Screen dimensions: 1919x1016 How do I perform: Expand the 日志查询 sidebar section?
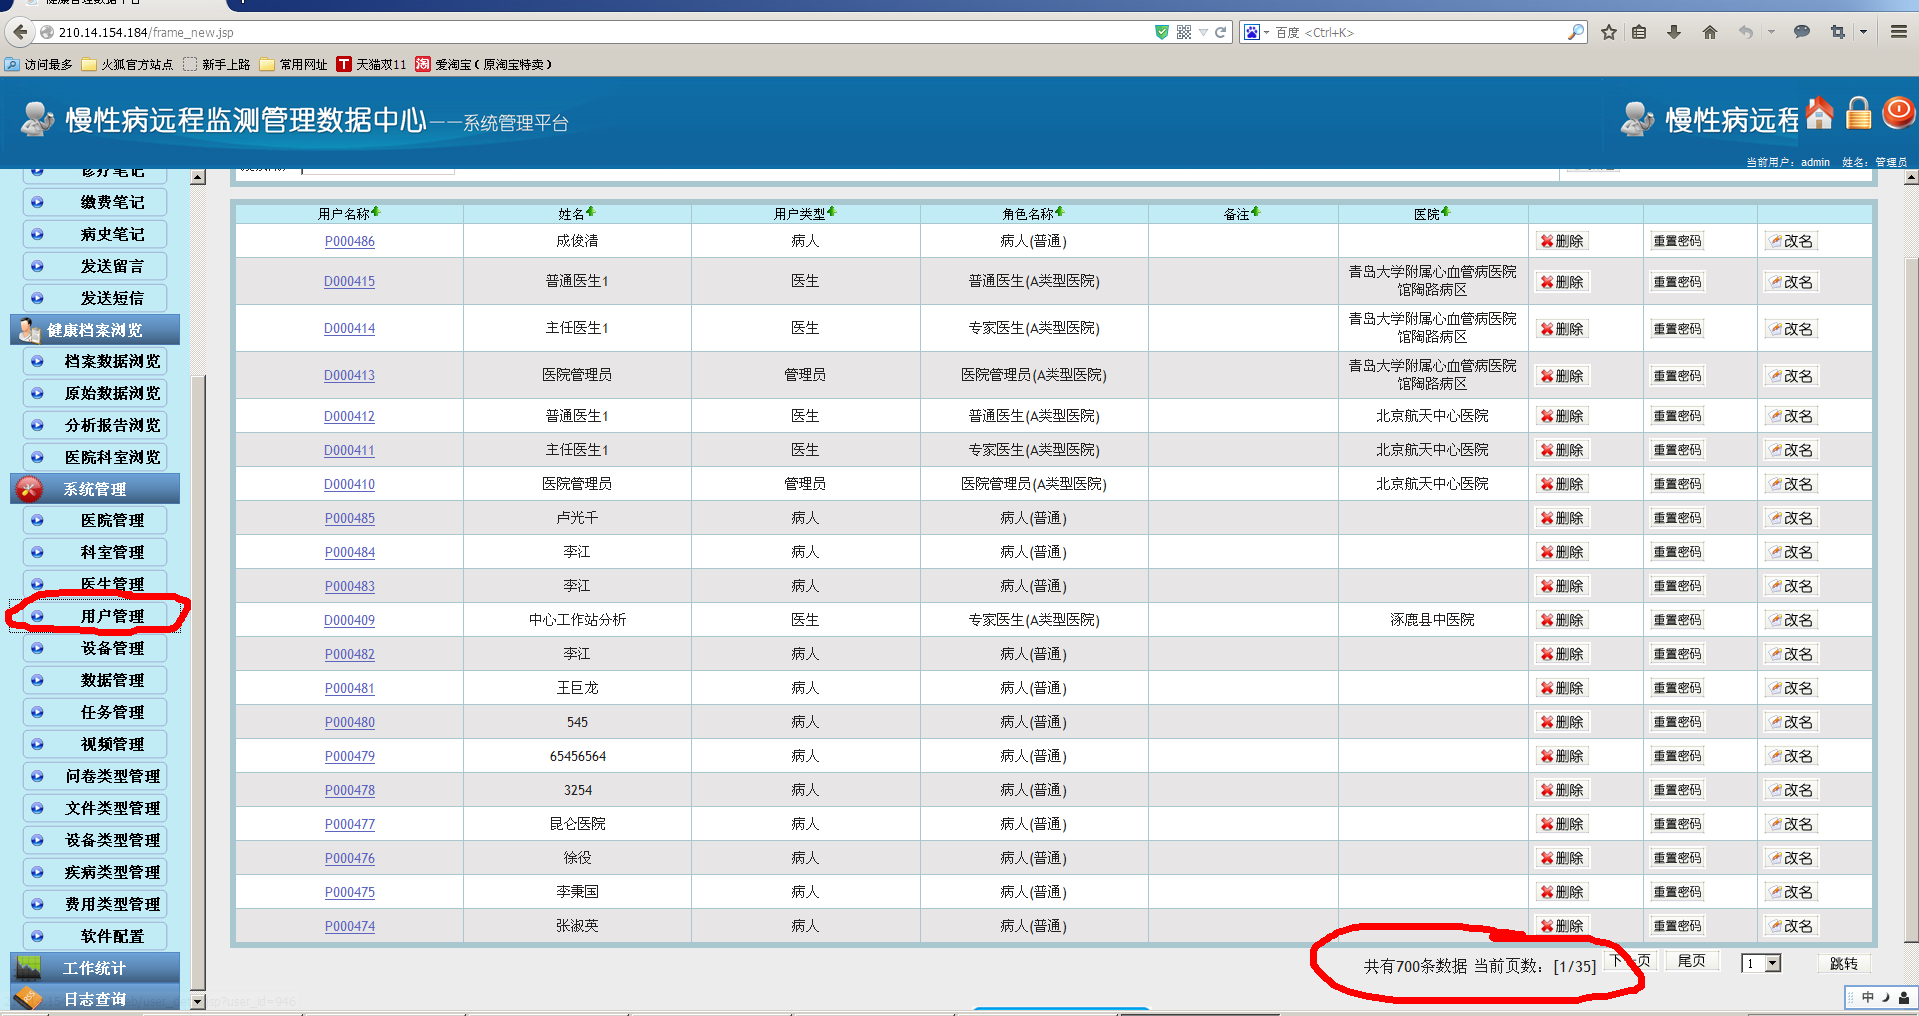(95, 998)
